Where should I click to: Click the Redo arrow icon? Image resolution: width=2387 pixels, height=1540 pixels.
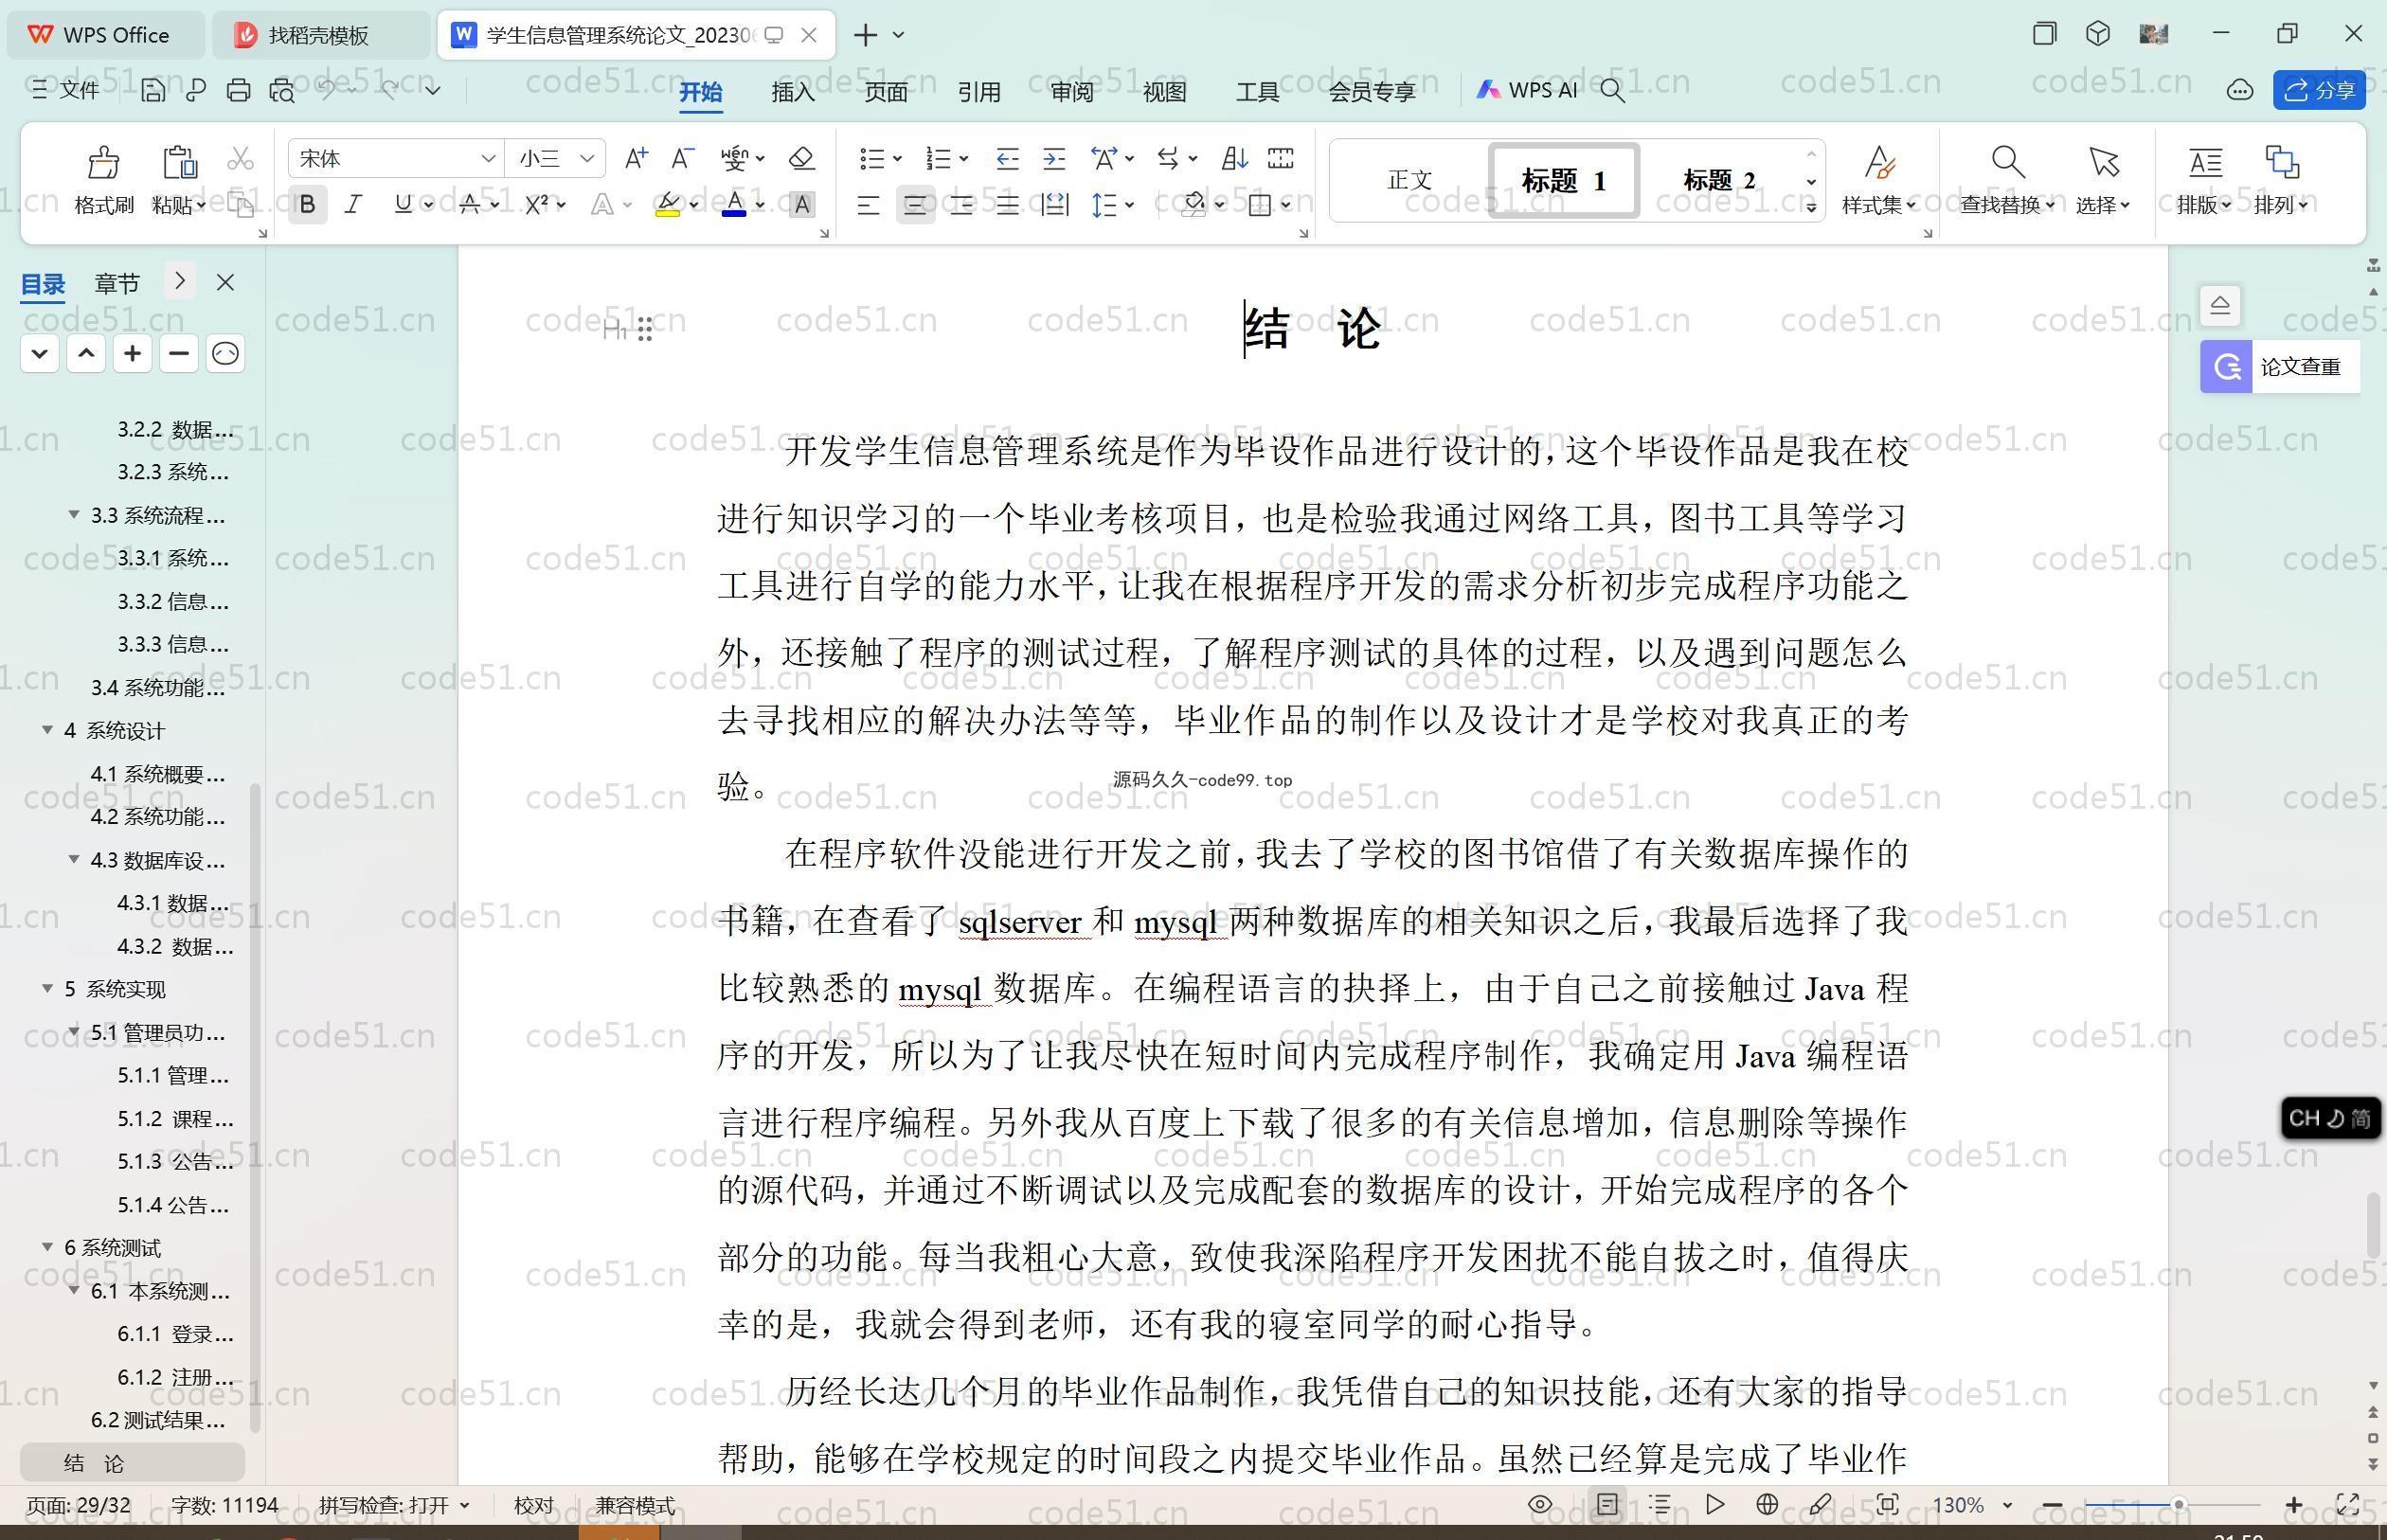(x=390, y=90)
